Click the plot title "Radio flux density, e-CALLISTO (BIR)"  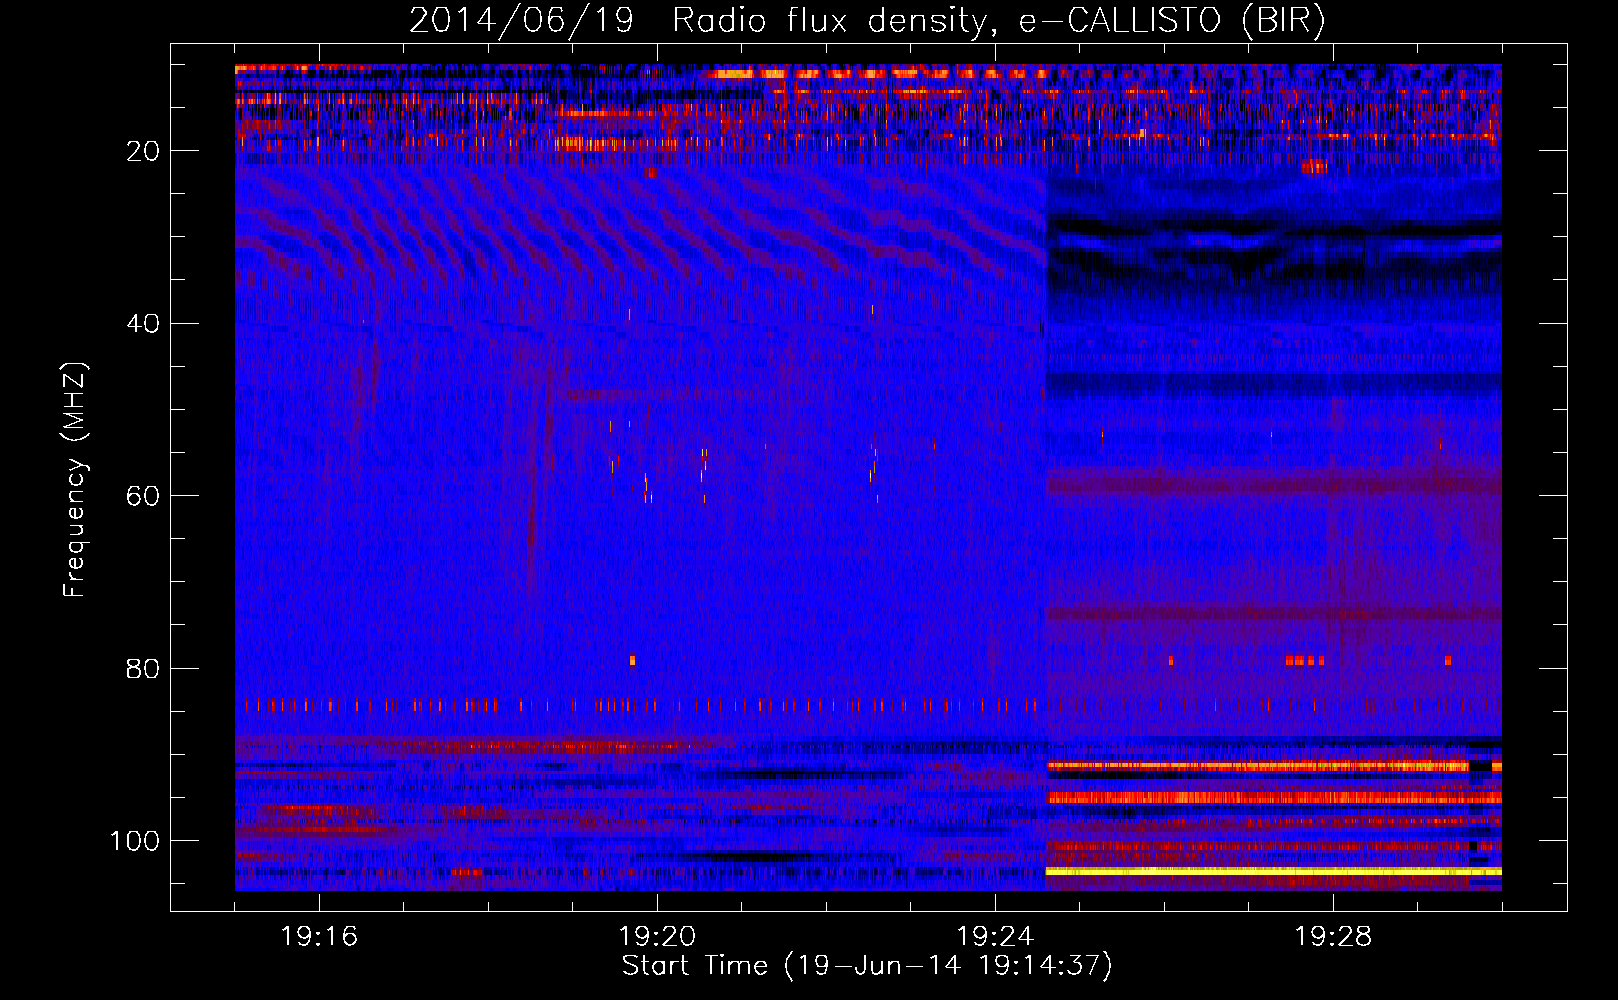click(x=998, y=21)
